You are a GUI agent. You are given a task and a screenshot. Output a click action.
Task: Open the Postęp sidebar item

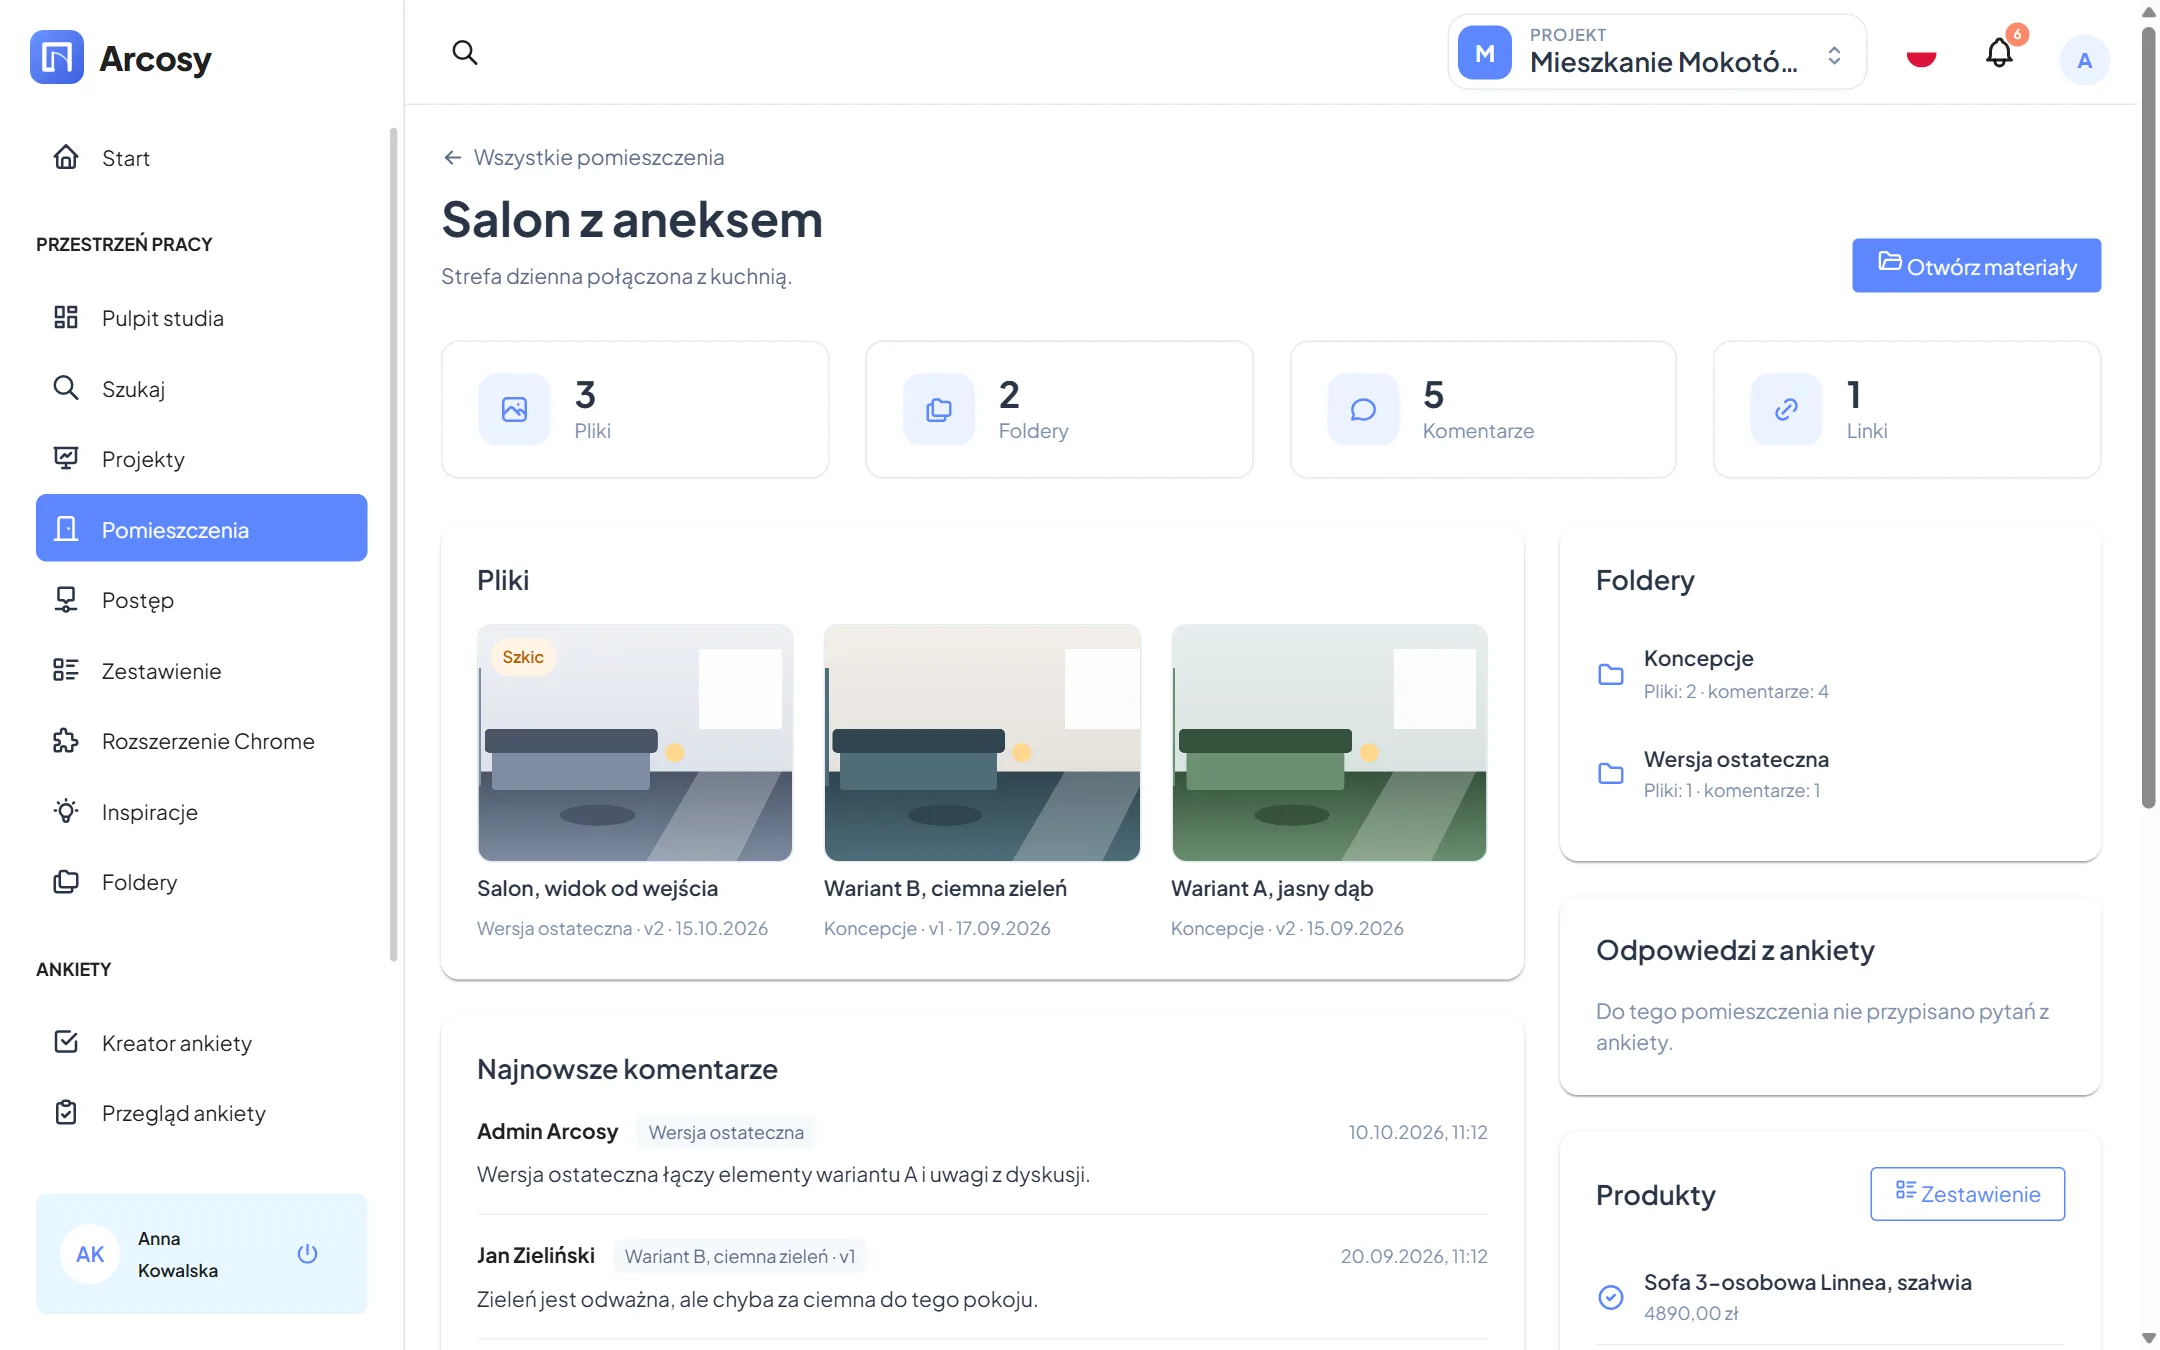click(x=201, y=600)
